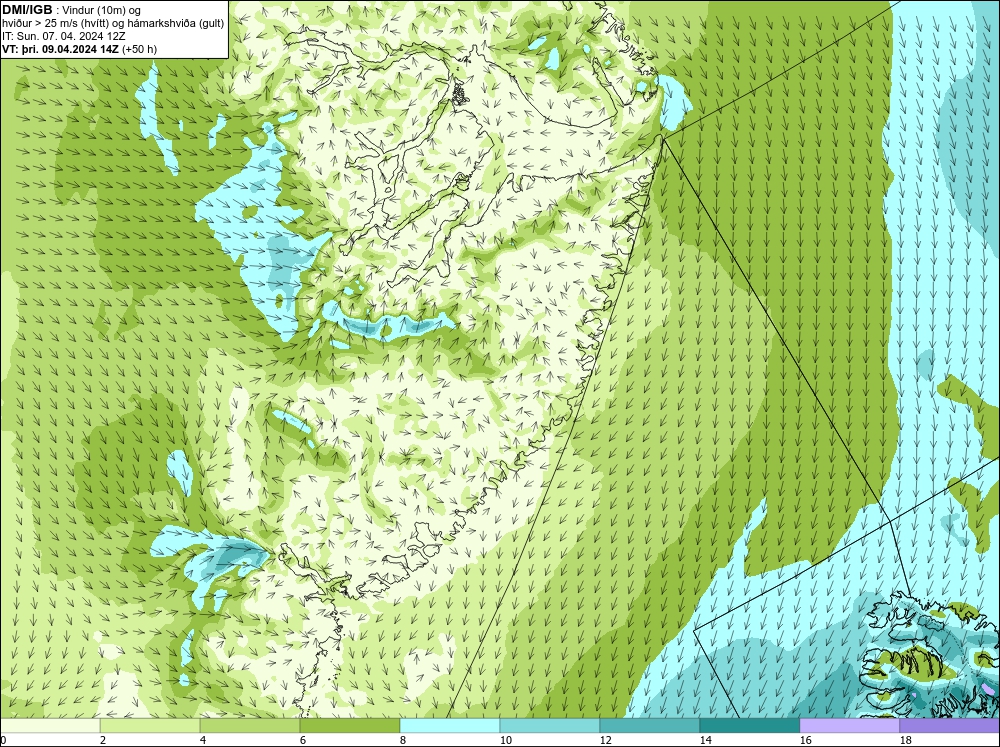The width and height of the screenshot is (1000, 747).
Task: Click the 8–10 m/s light cyan legend color
Action: pos(450,725)
